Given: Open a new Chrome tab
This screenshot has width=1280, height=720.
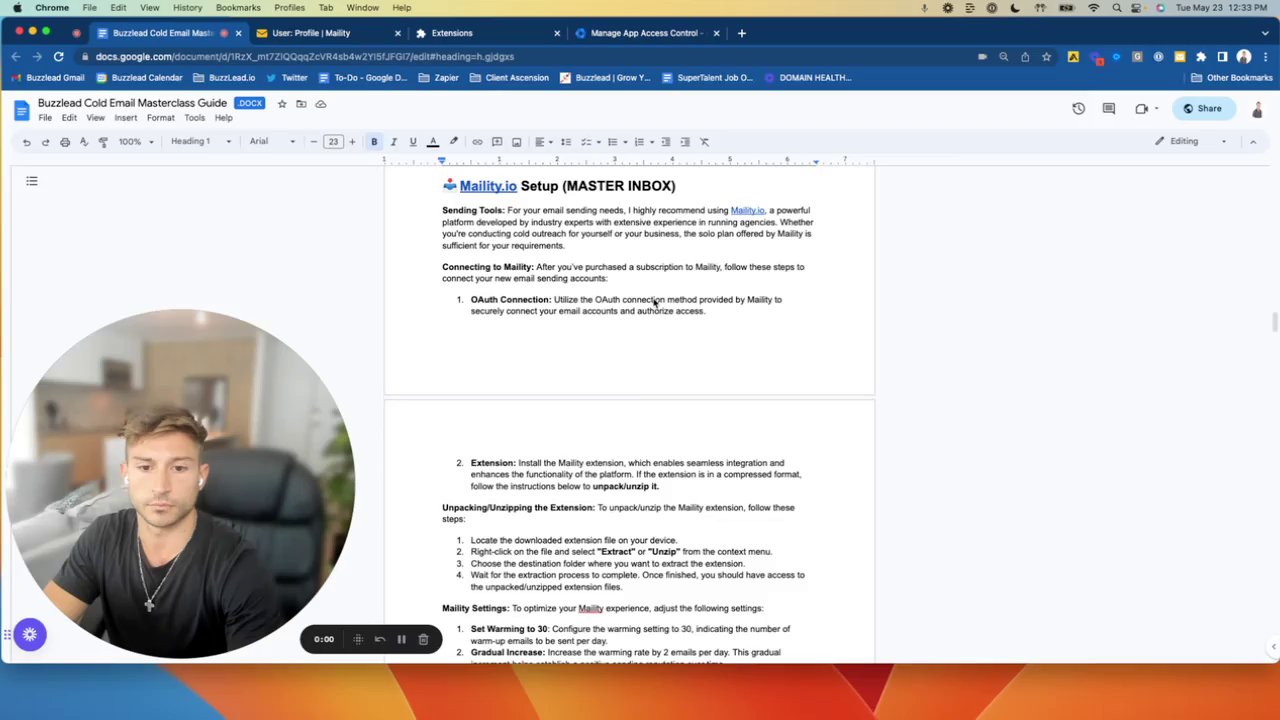Looking at the screenshot, I should [x=741, y=33].
